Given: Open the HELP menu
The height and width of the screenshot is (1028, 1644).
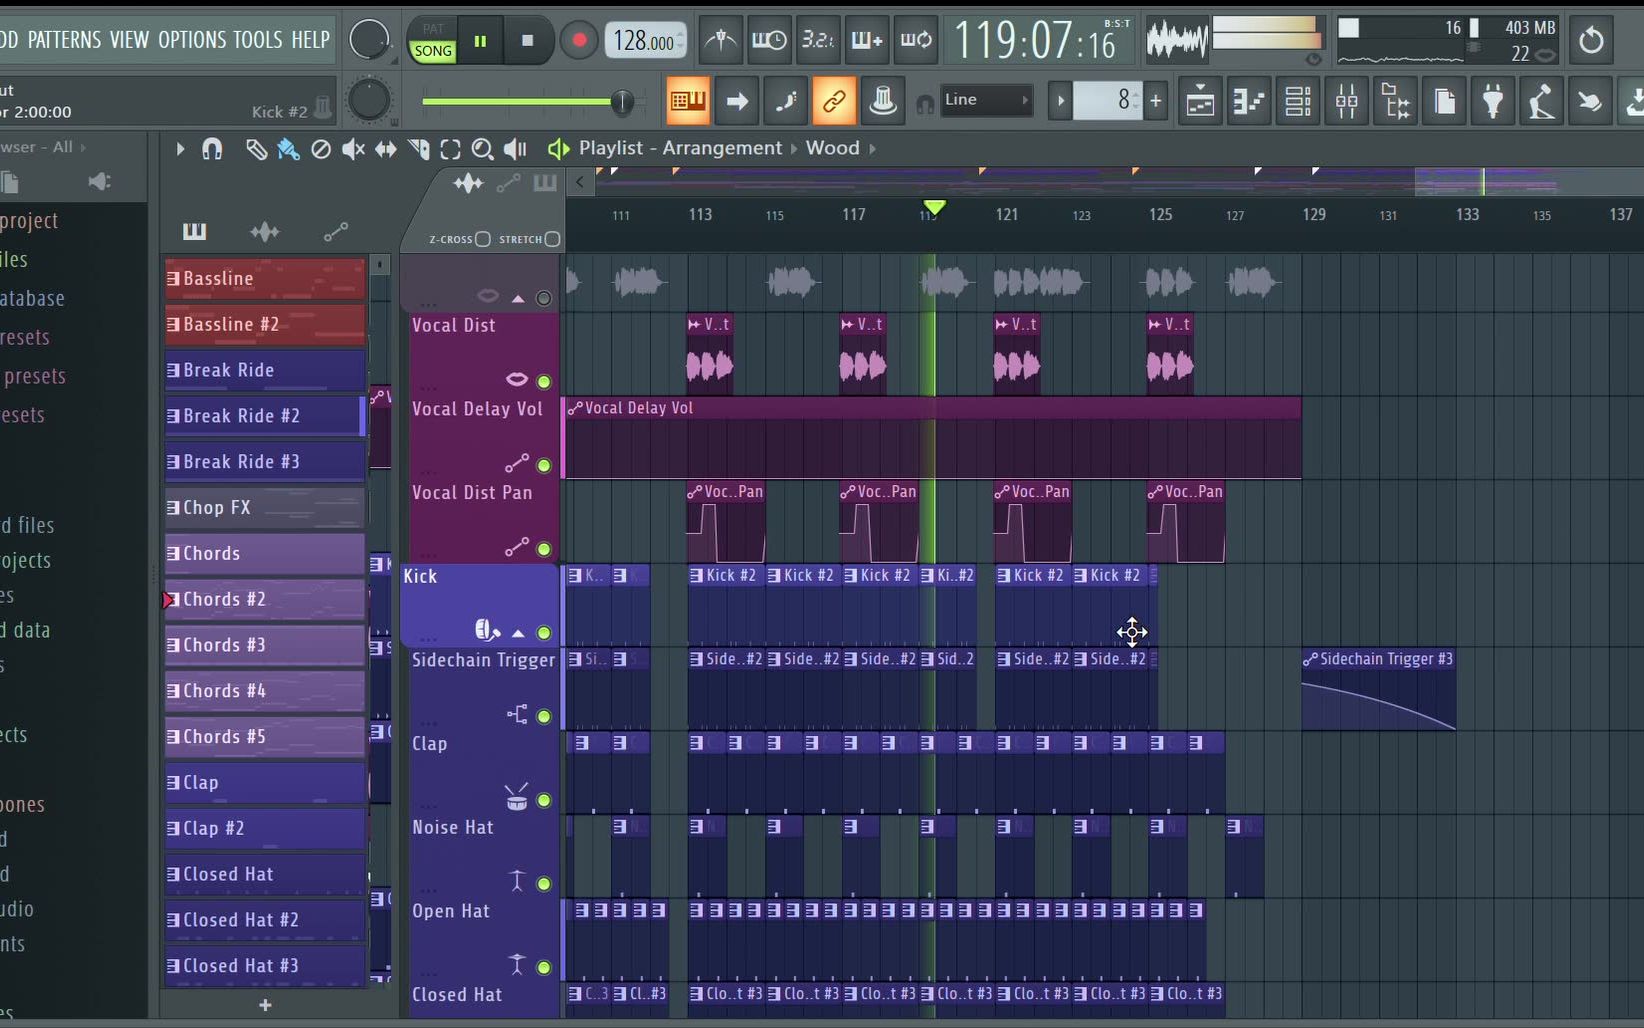Looking at the screenshot, I should [310, 40].
